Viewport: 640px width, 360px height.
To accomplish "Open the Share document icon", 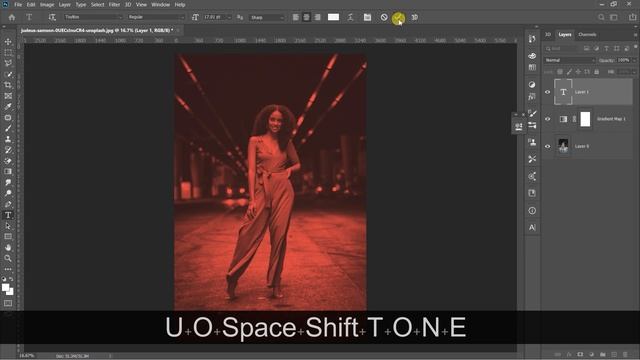I will (x=633, y=17).
